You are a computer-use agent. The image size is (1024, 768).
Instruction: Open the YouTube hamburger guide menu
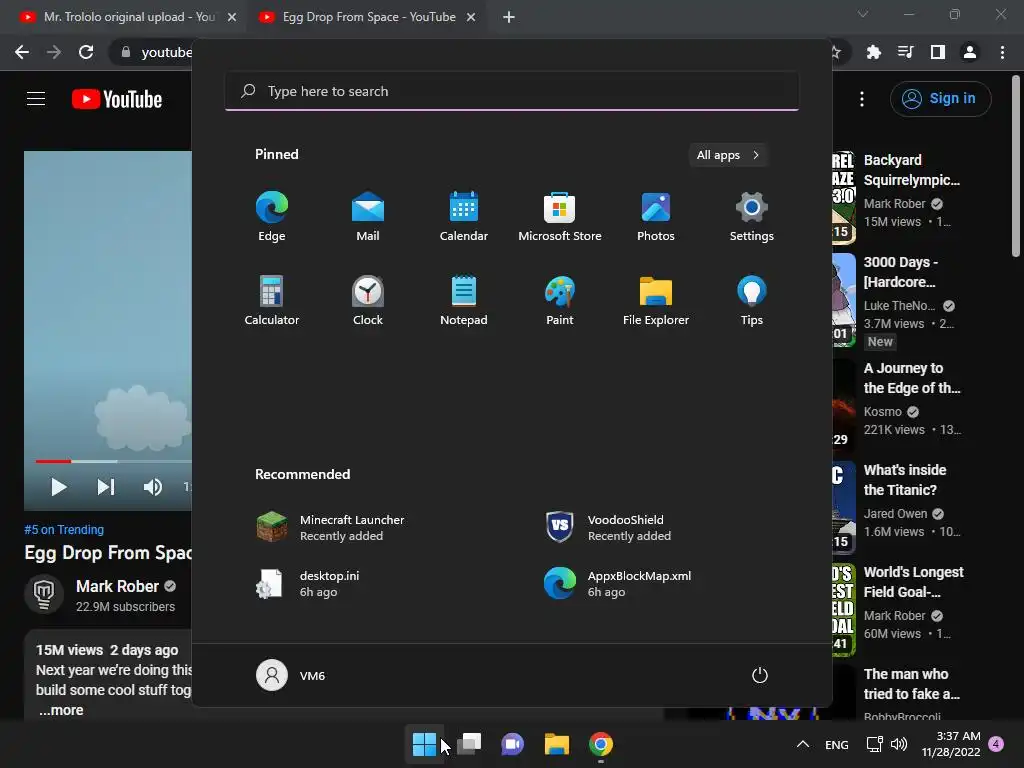pyautogui.click(x=36, y=99)
